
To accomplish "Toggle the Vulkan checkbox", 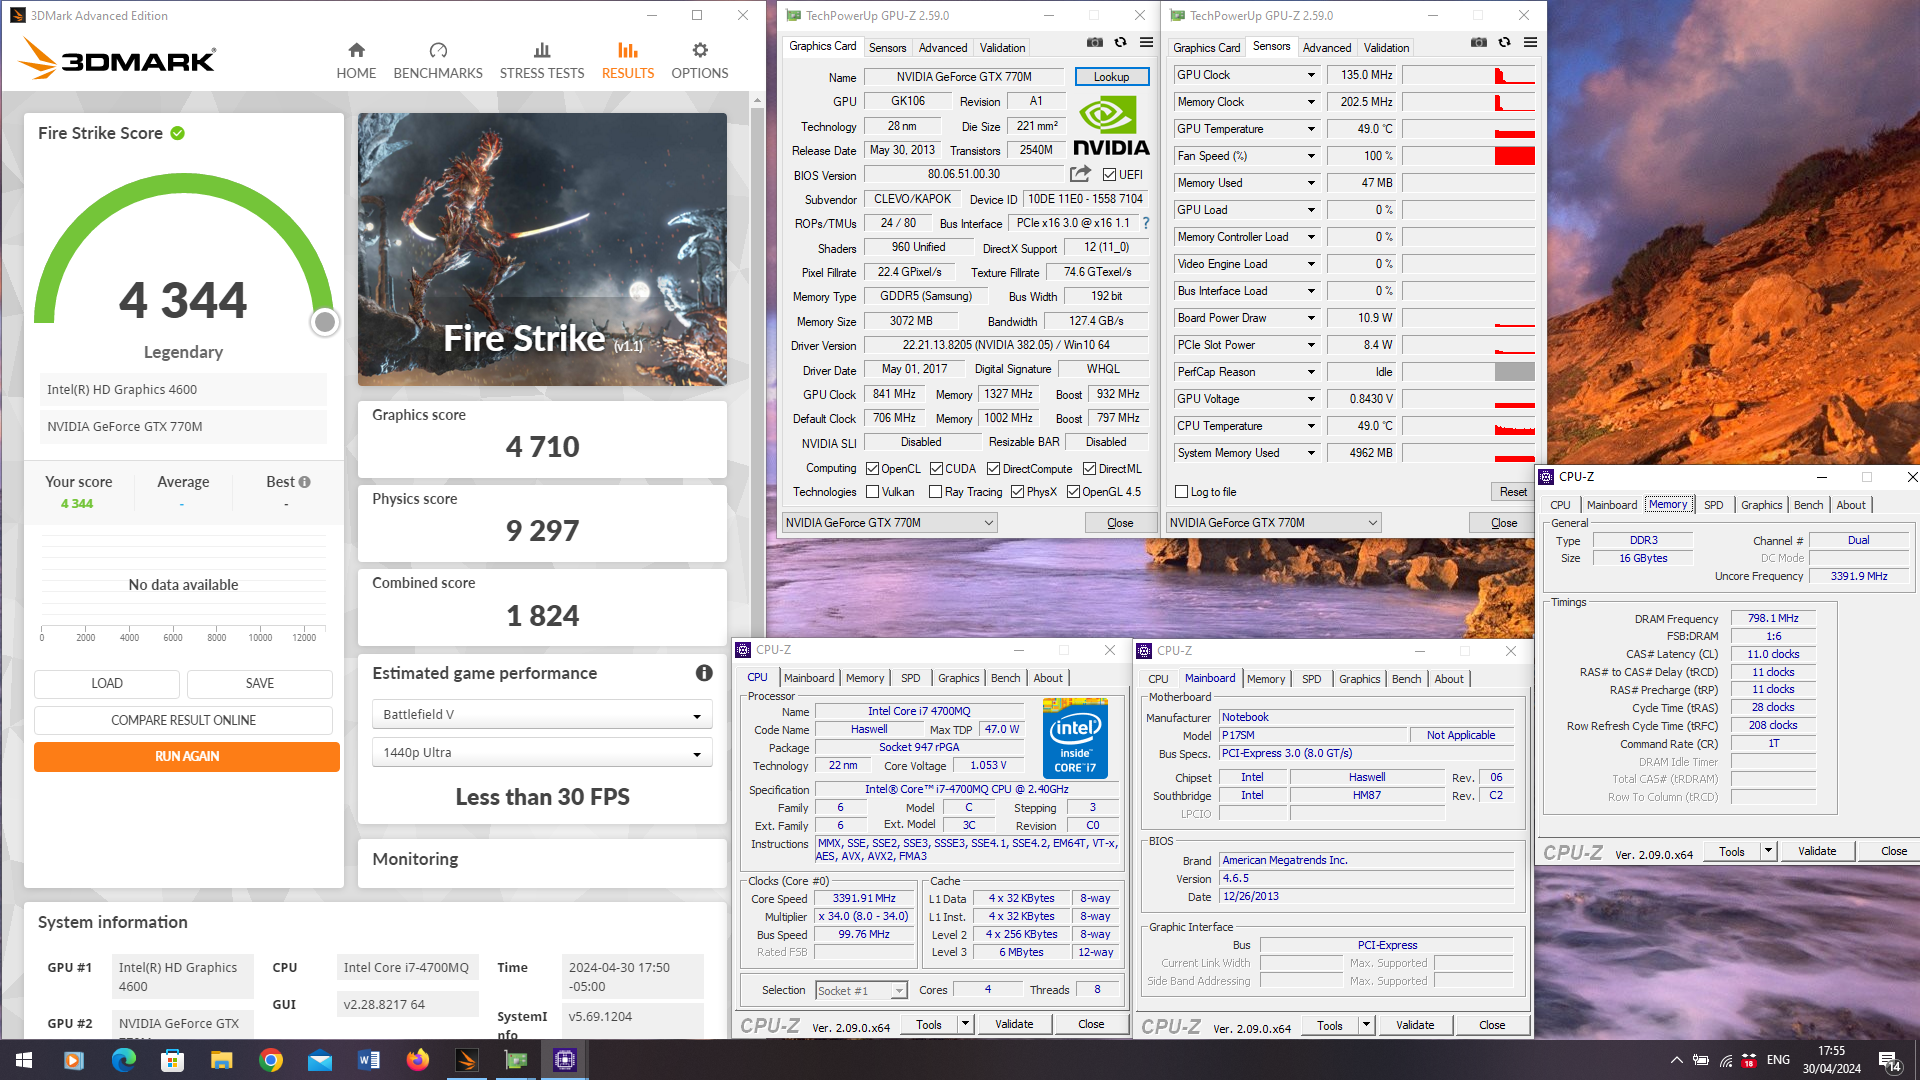I will pos(872,492).
